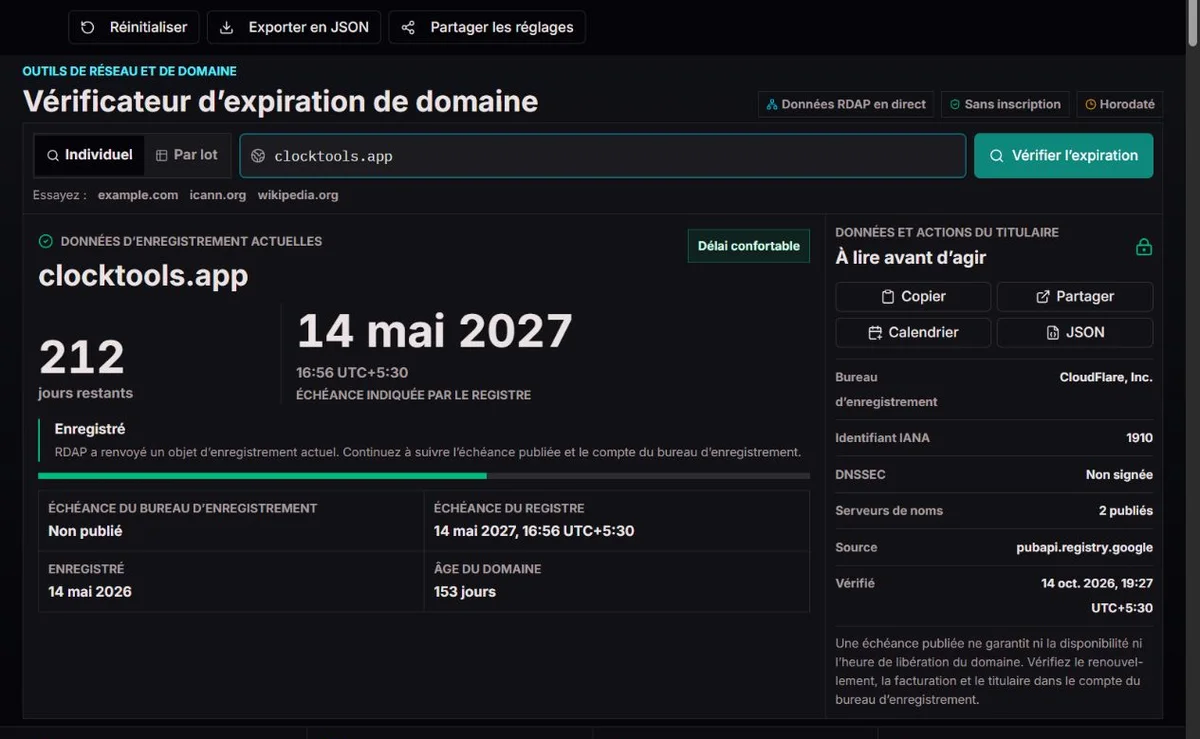Screen dimensions: 1200x739
Task: Click the Enregistré status heading
Action: [x=90, y=429]
